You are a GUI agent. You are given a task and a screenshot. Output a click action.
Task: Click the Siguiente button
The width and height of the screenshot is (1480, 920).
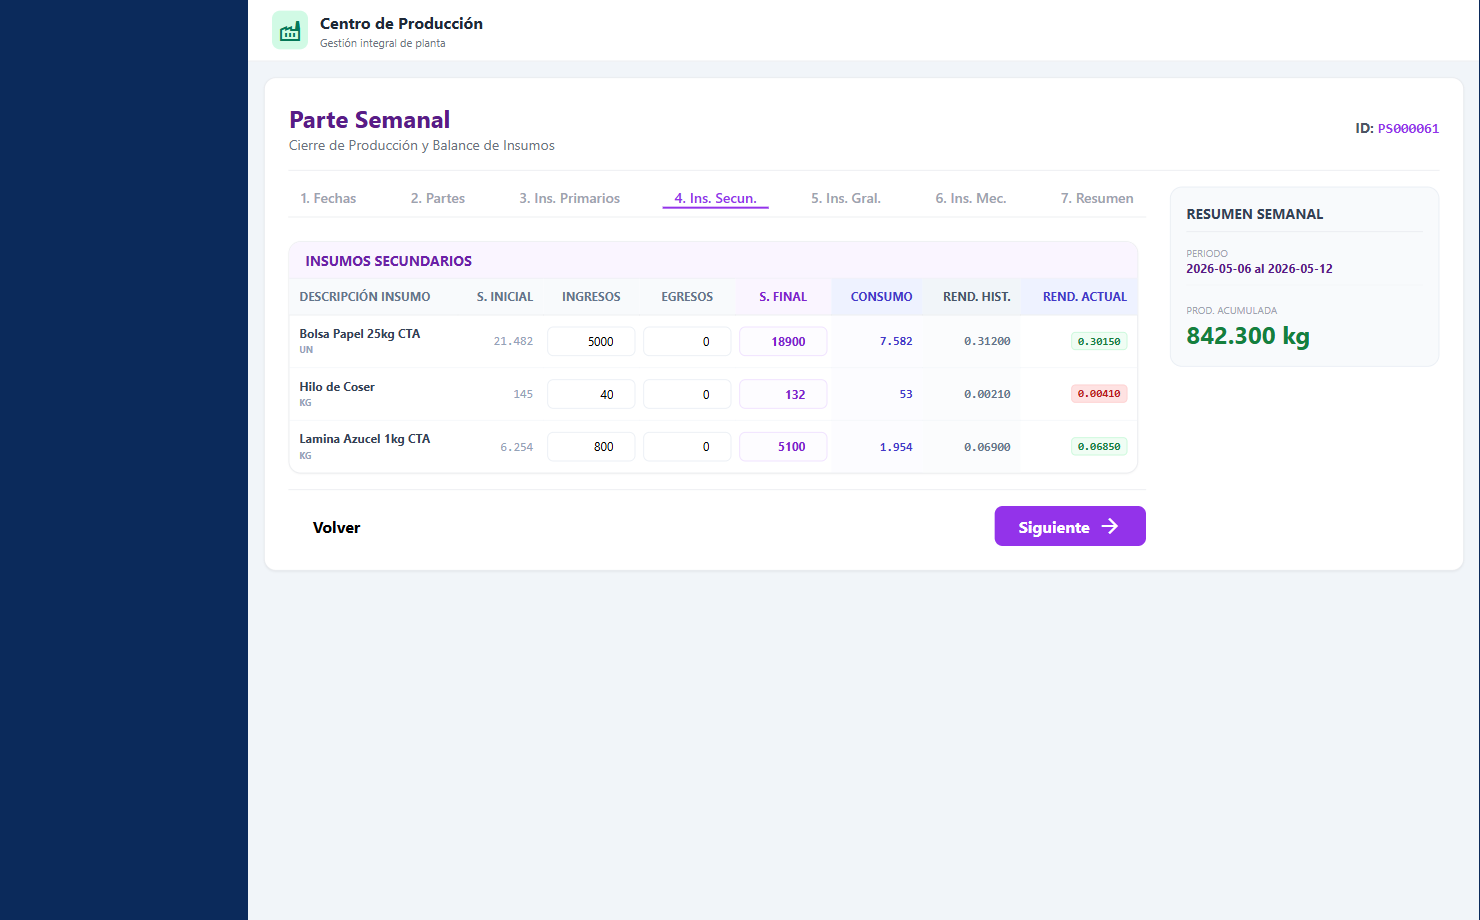pos(1070,526)
